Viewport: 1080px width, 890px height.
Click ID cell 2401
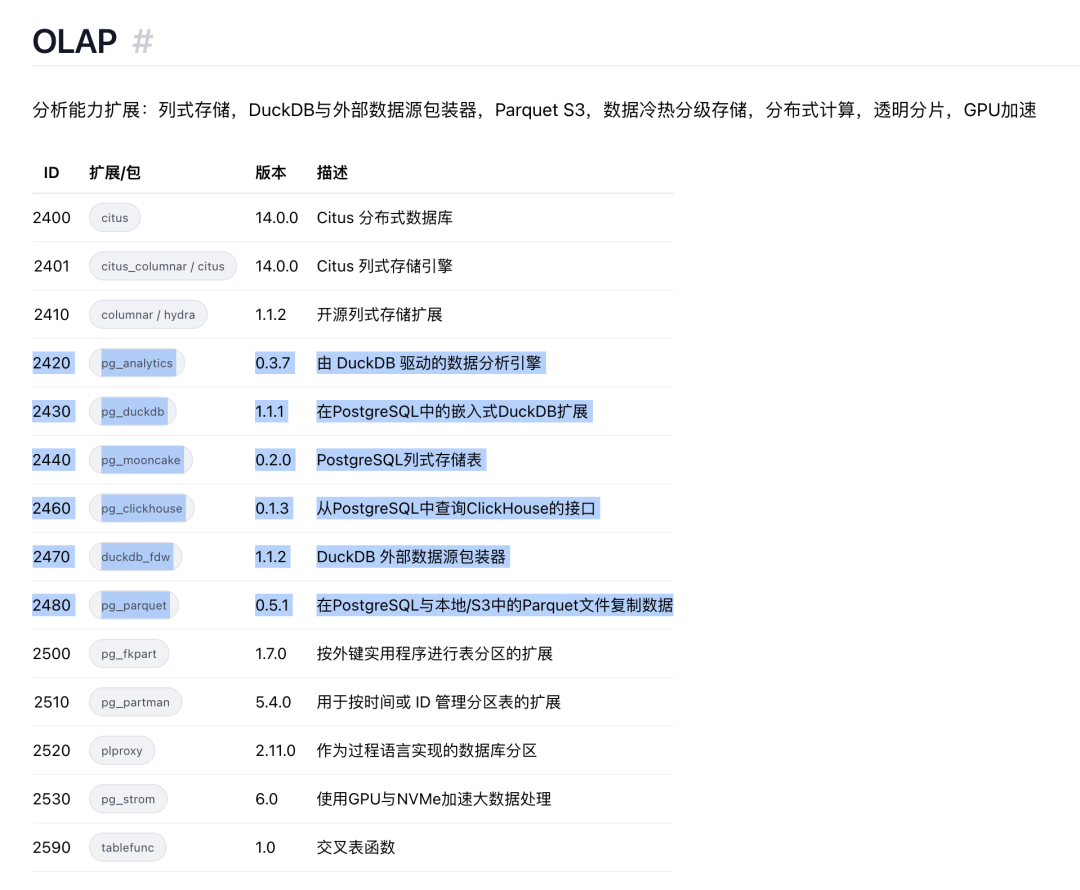pos(52,266)
